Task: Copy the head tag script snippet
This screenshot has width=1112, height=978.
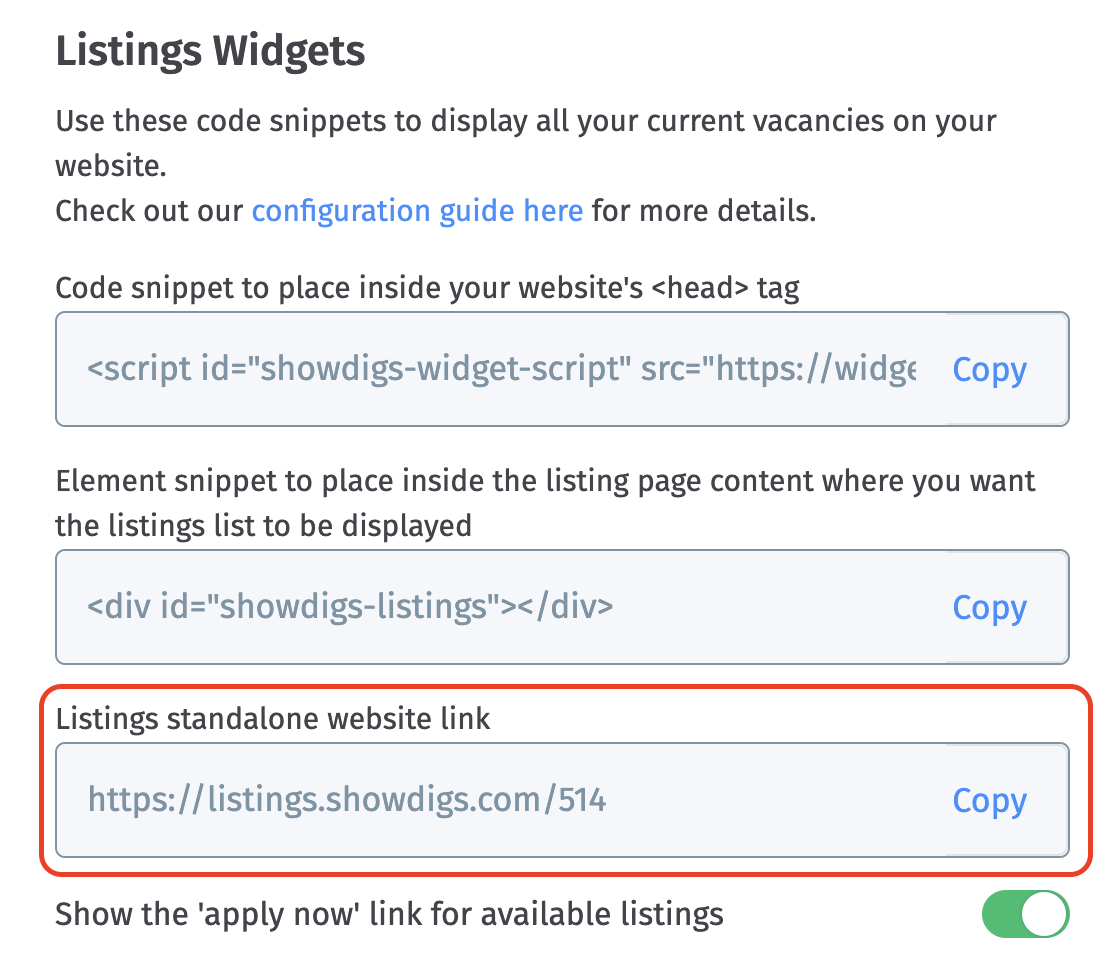Action: (x=989, y=370)
